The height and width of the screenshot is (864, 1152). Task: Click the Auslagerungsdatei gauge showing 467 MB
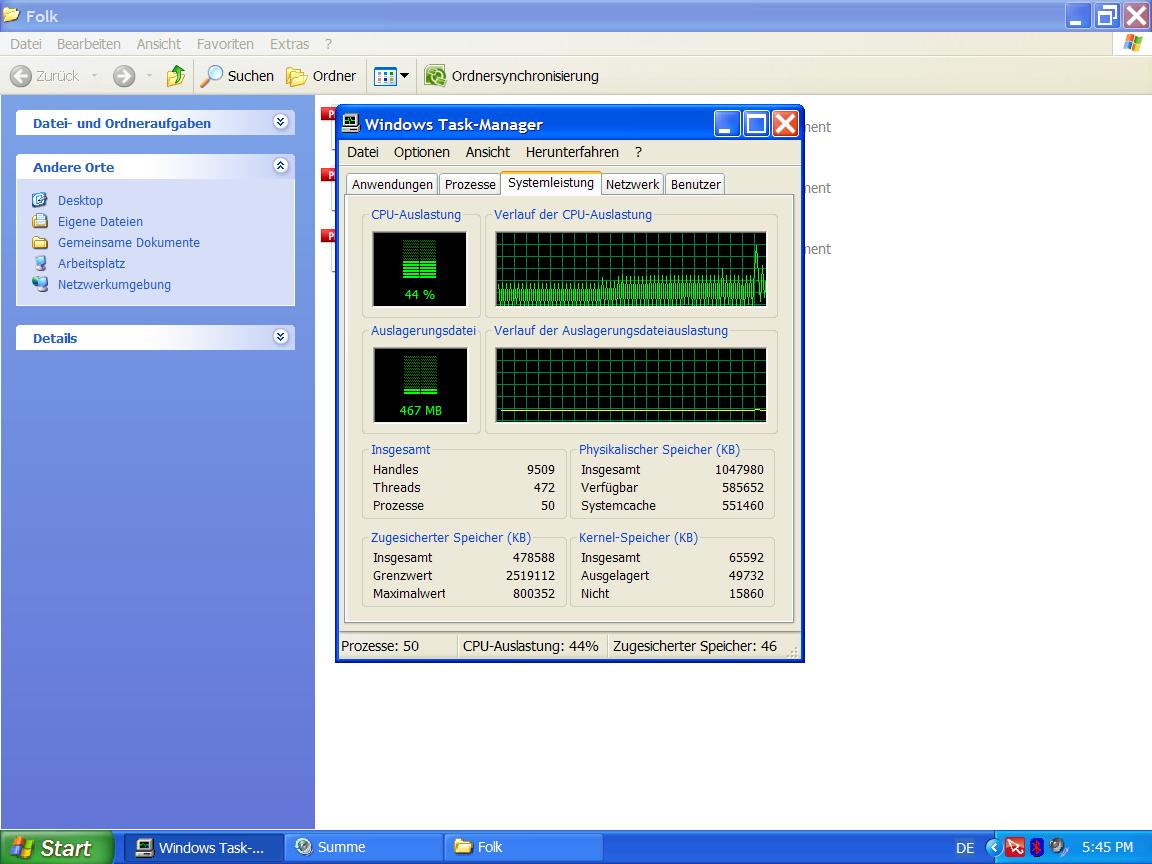[x=420, y=385]
